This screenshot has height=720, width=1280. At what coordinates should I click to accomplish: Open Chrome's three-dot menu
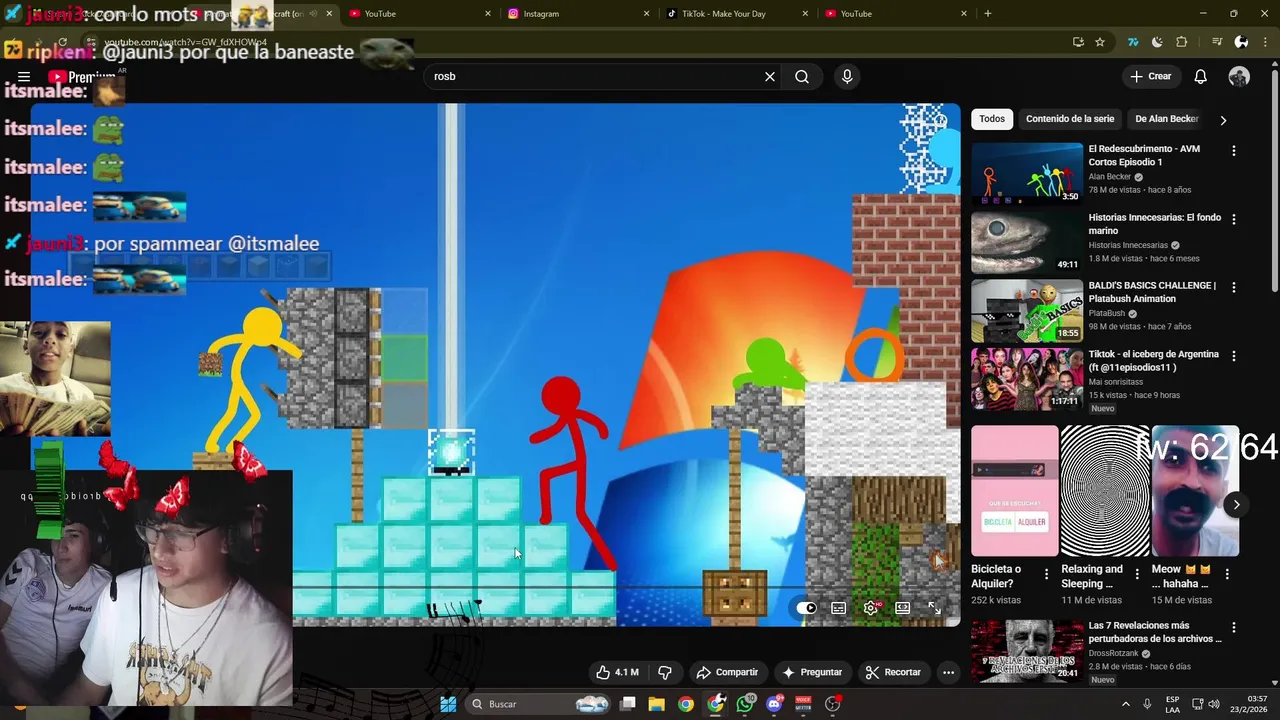coord(1265,42)
